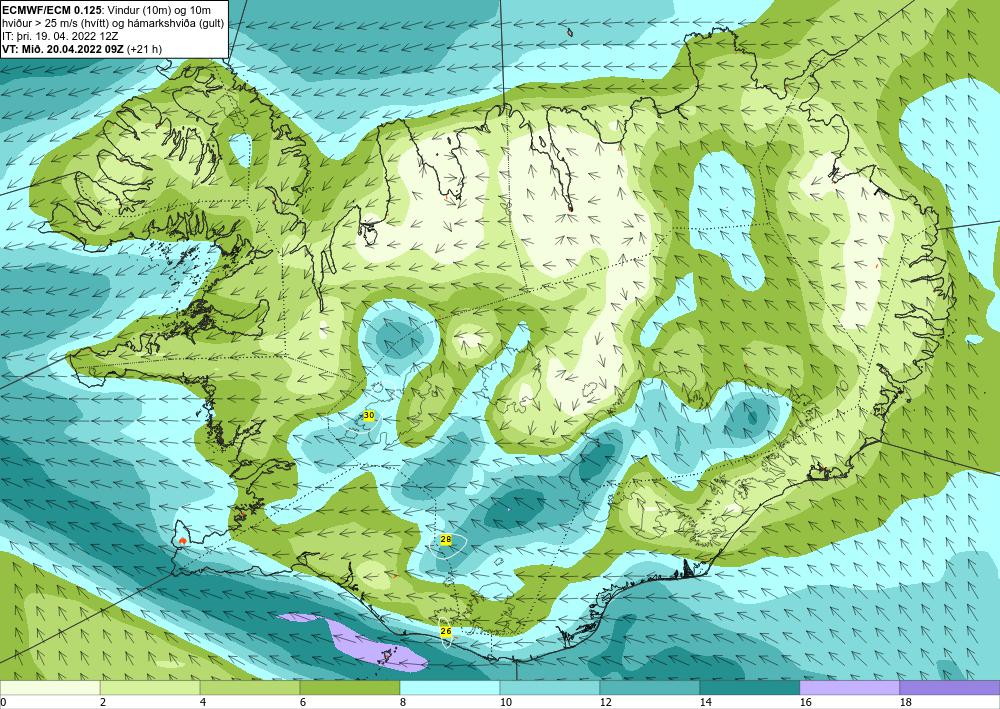1000x709 pixels.
Task: Click the VT: Mið. 20.04.2022 09Z line
Action: (82, 49)
